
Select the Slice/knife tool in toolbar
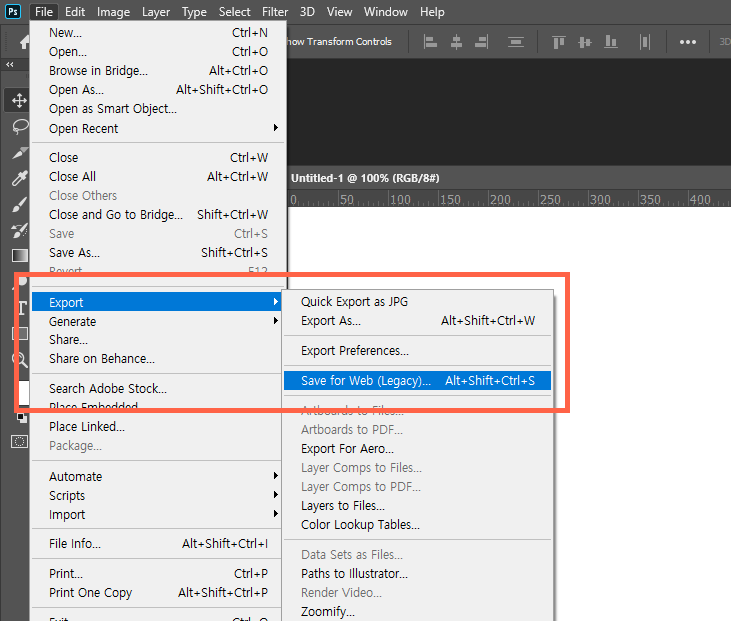[20, 152]
